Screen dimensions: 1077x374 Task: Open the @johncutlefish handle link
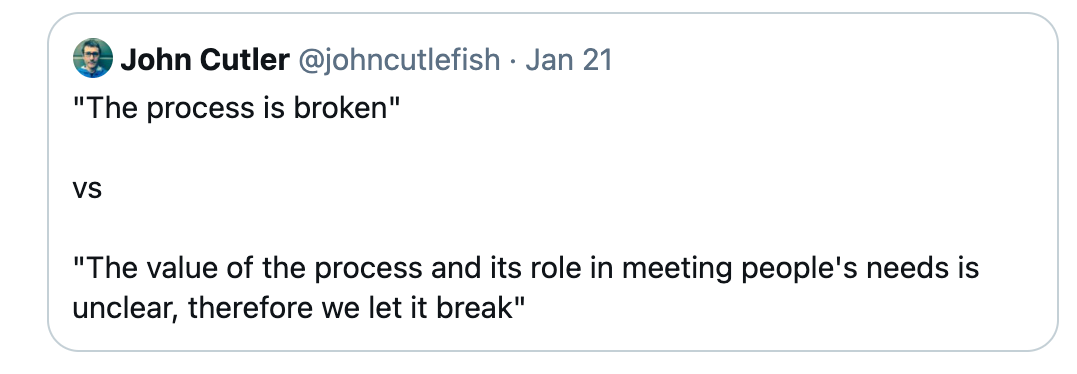(x=398, y=60)
